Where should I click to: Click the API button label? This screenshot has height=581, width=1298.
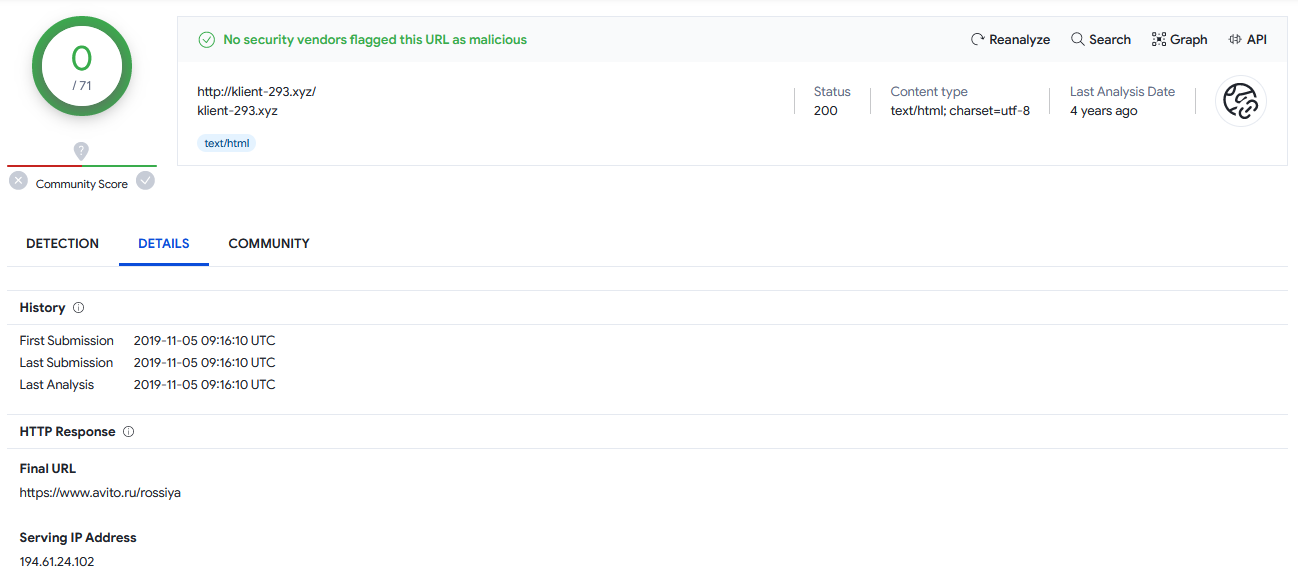[1257, 40]
